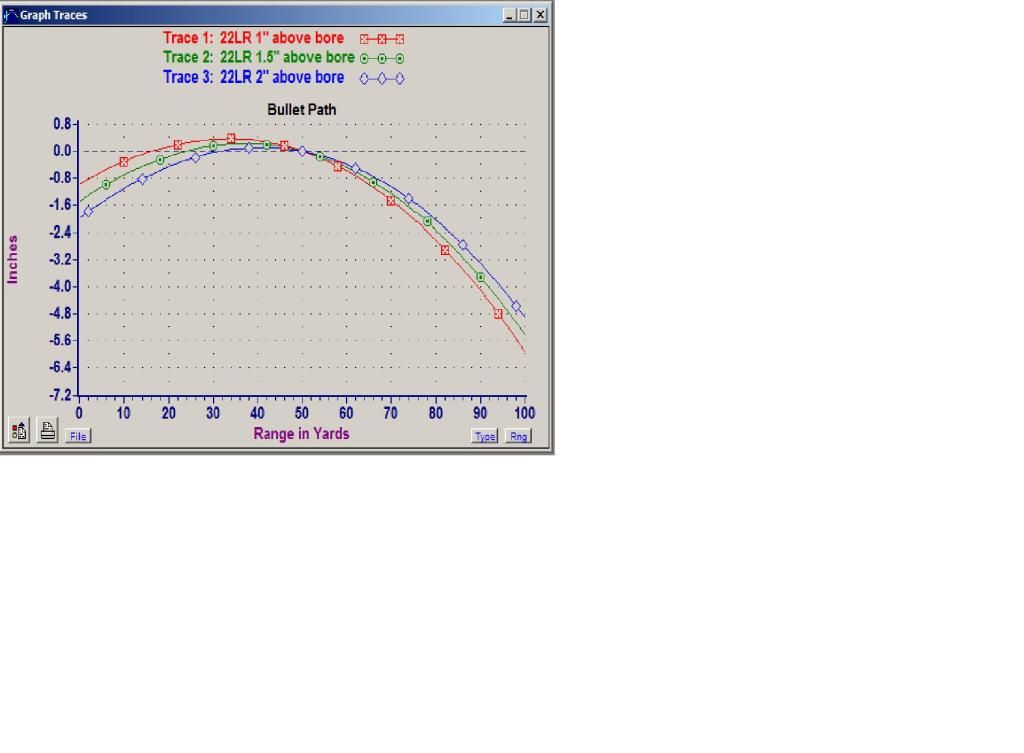Open the File button options
1024x753 pixels.
[x=77, y=436]
